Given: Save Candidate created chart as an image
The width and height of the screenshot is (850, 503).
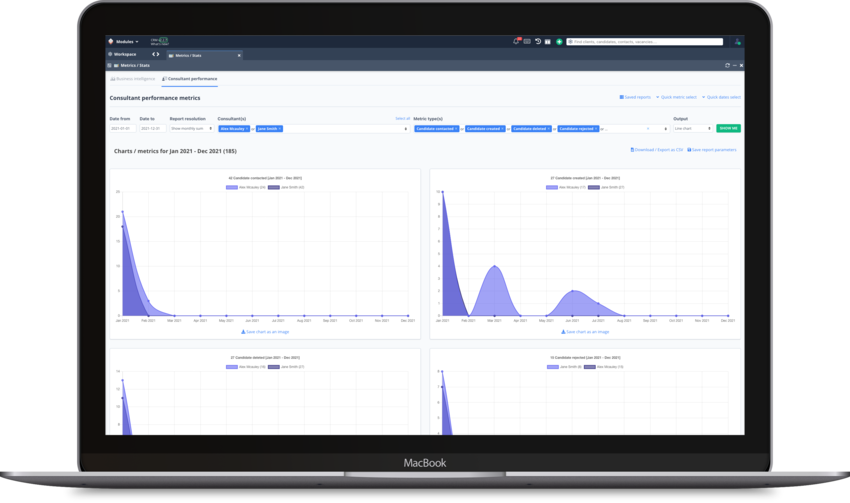Looking at the screenshot, I should coord(585,332).
